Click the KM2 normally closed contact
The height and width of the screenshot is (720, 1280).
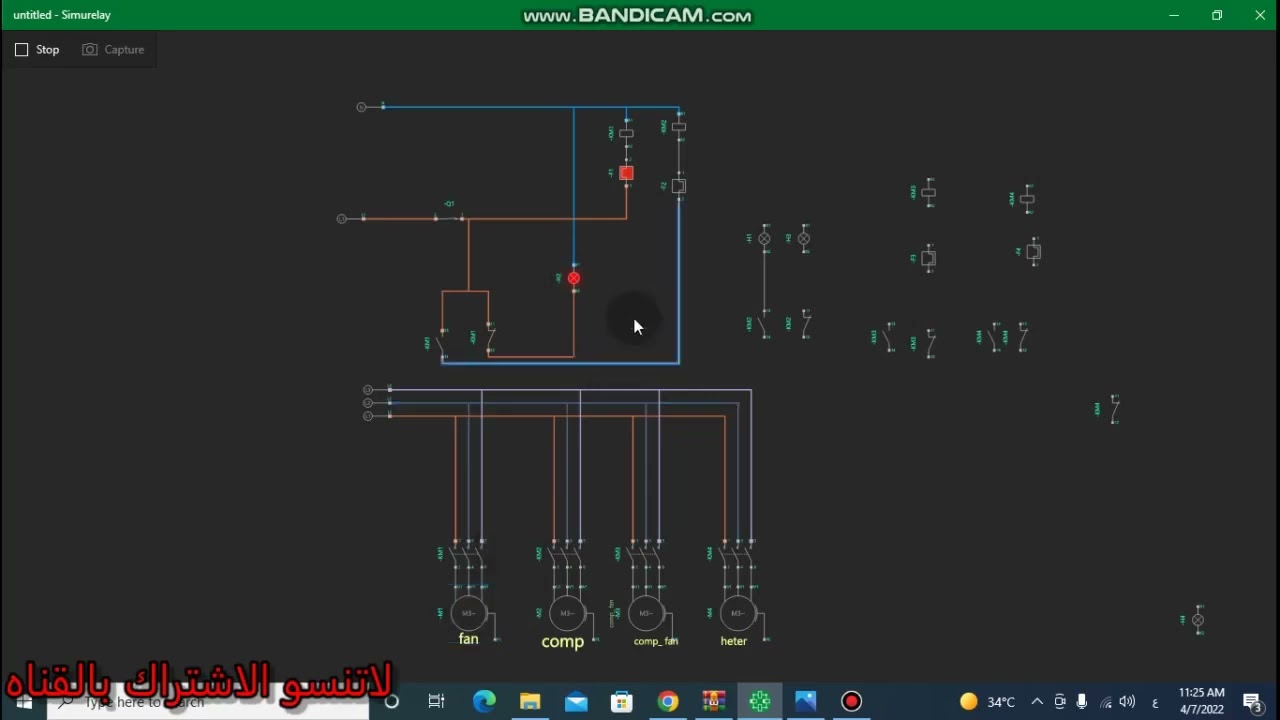(x=805, y=323)
